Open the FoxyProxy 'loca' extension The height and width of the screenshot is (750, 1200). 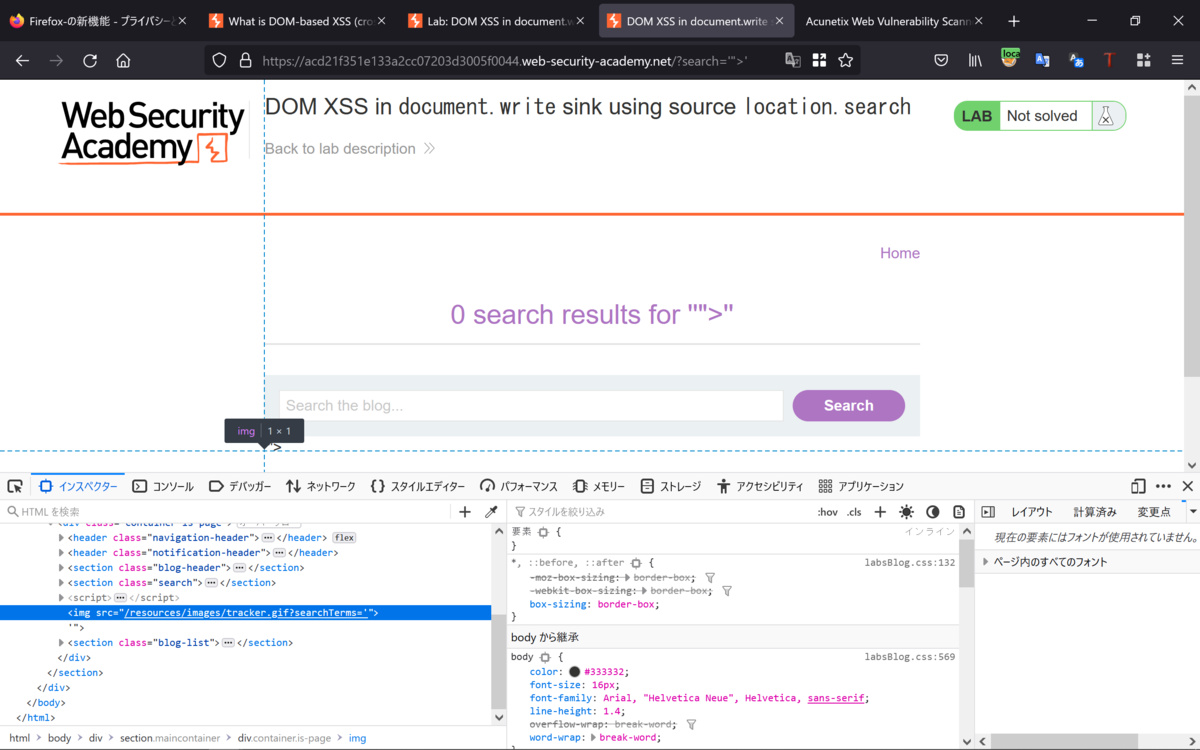1010,58
